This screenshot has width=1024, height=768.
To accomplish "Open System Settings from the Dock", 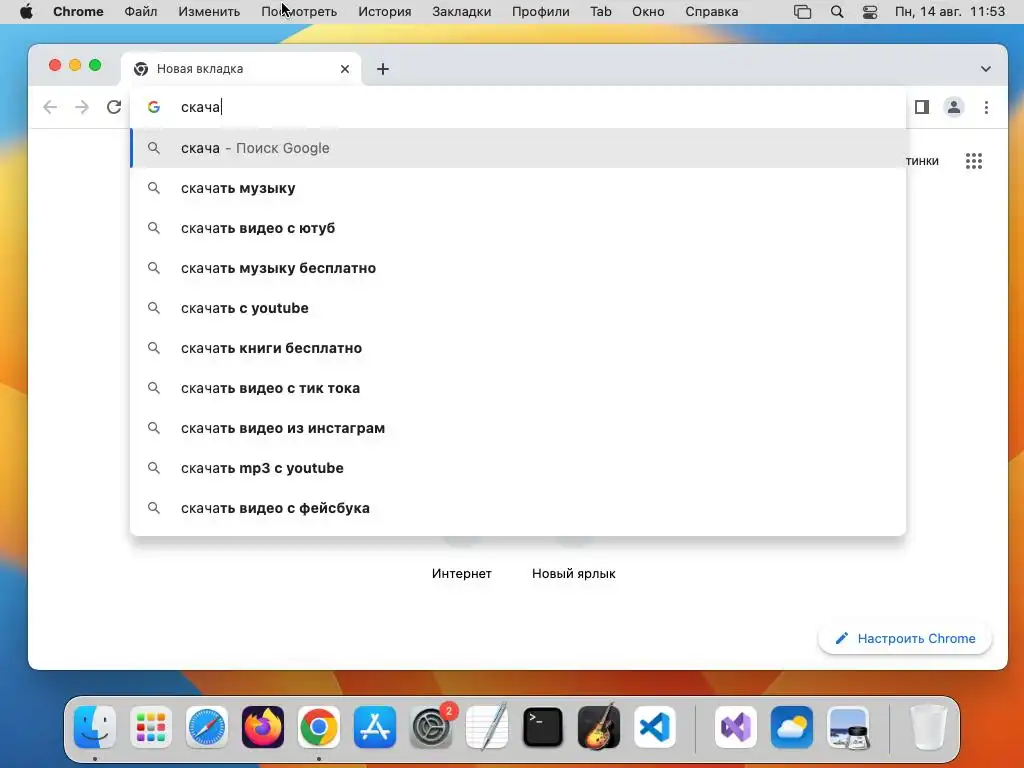I will coord(431,727).
